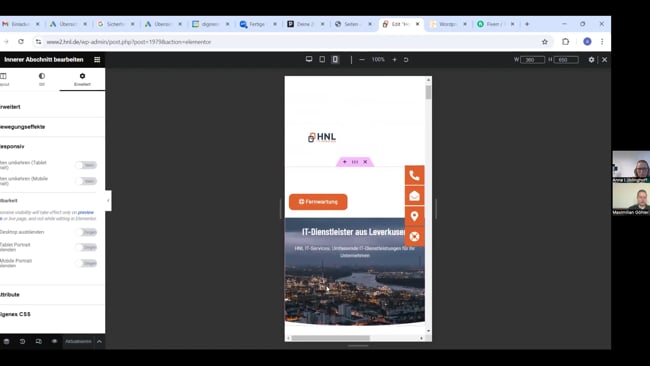Switch to tablet preview mode
Viewport: 650px width, 366px height.
click(x=322, y=59)
